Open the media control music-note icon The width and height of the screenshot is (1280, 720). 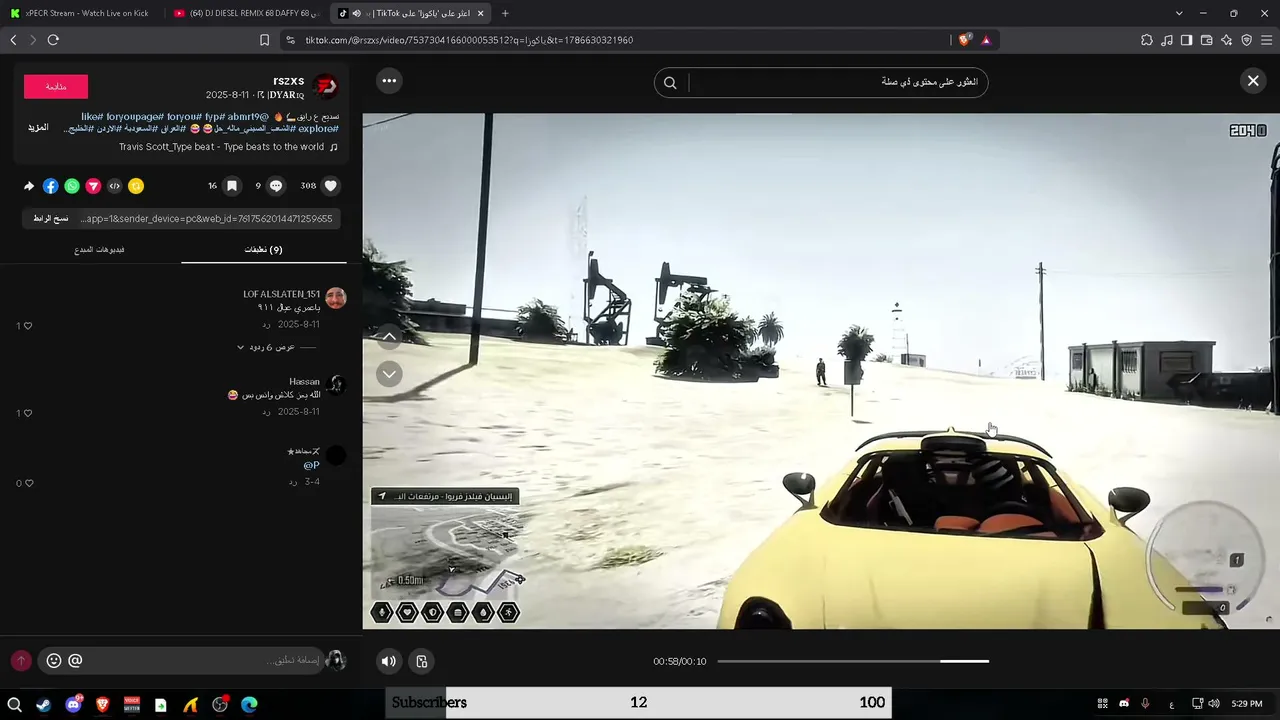[1167, 40]
